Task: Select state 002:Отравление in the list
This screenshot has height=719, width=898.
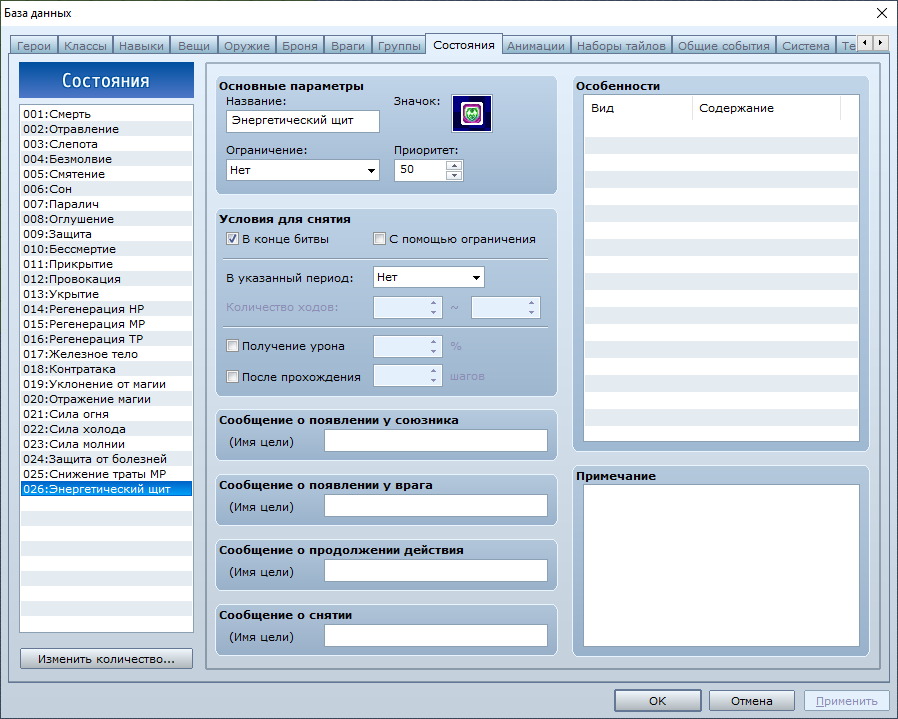Action: coord(107,129)
